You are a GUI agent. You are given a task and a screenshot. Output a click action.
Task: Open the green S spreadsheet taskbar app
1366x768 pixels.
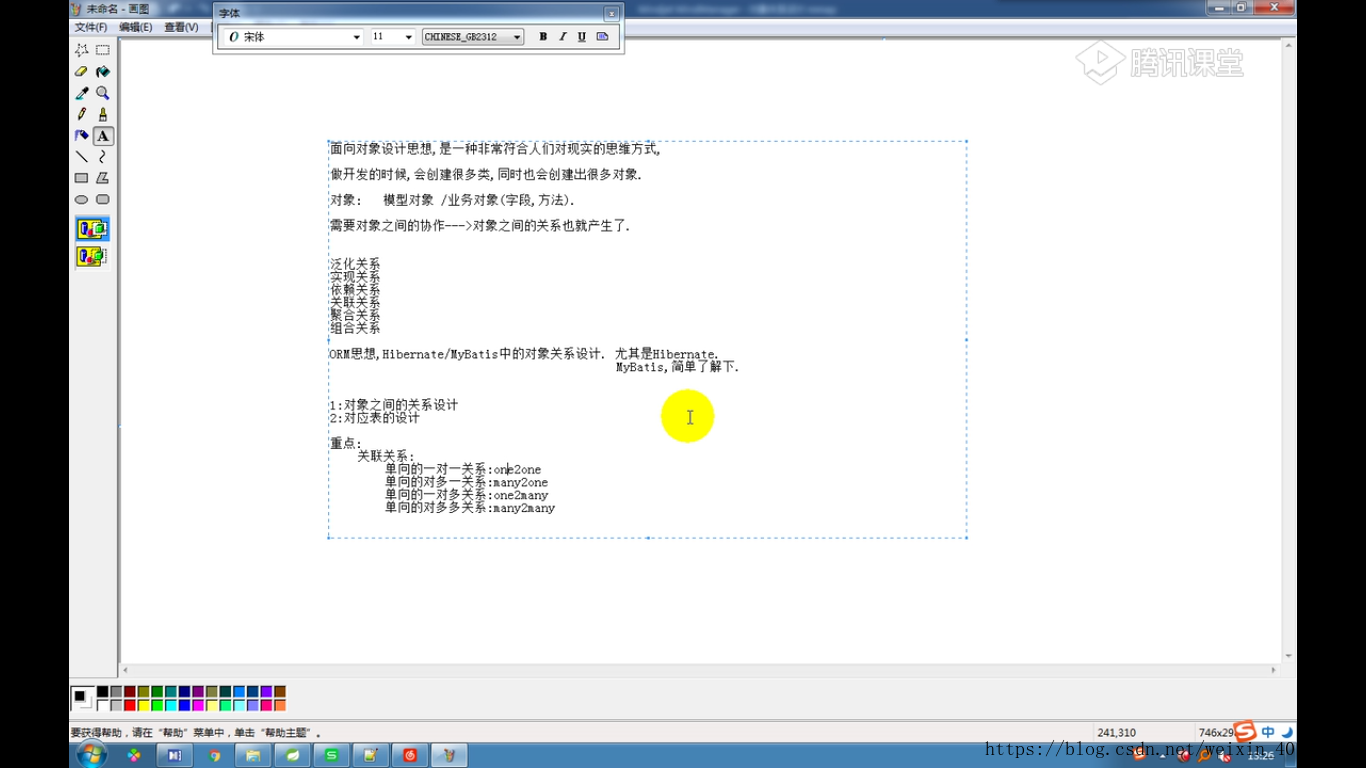[x=331, y=755]
